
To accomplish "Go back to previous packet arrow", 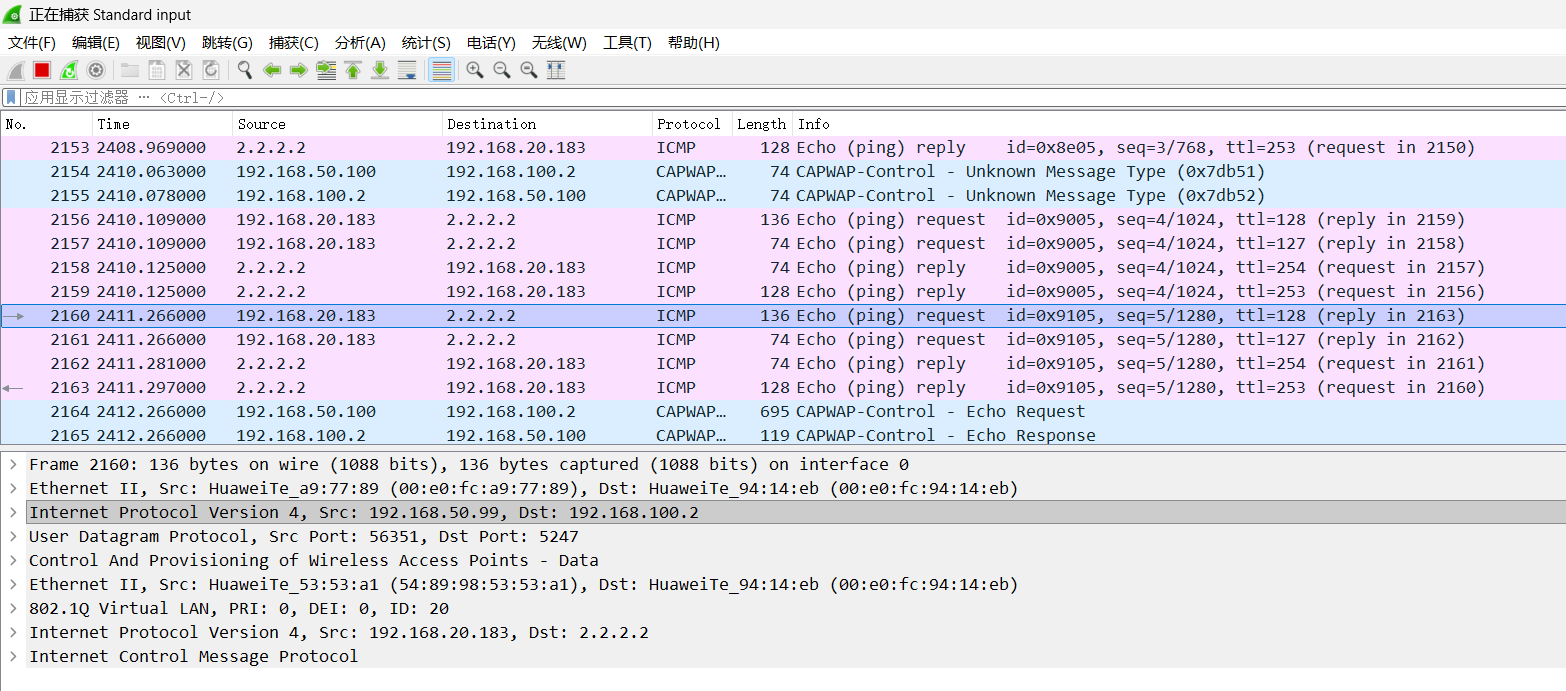I will point(272,70).
